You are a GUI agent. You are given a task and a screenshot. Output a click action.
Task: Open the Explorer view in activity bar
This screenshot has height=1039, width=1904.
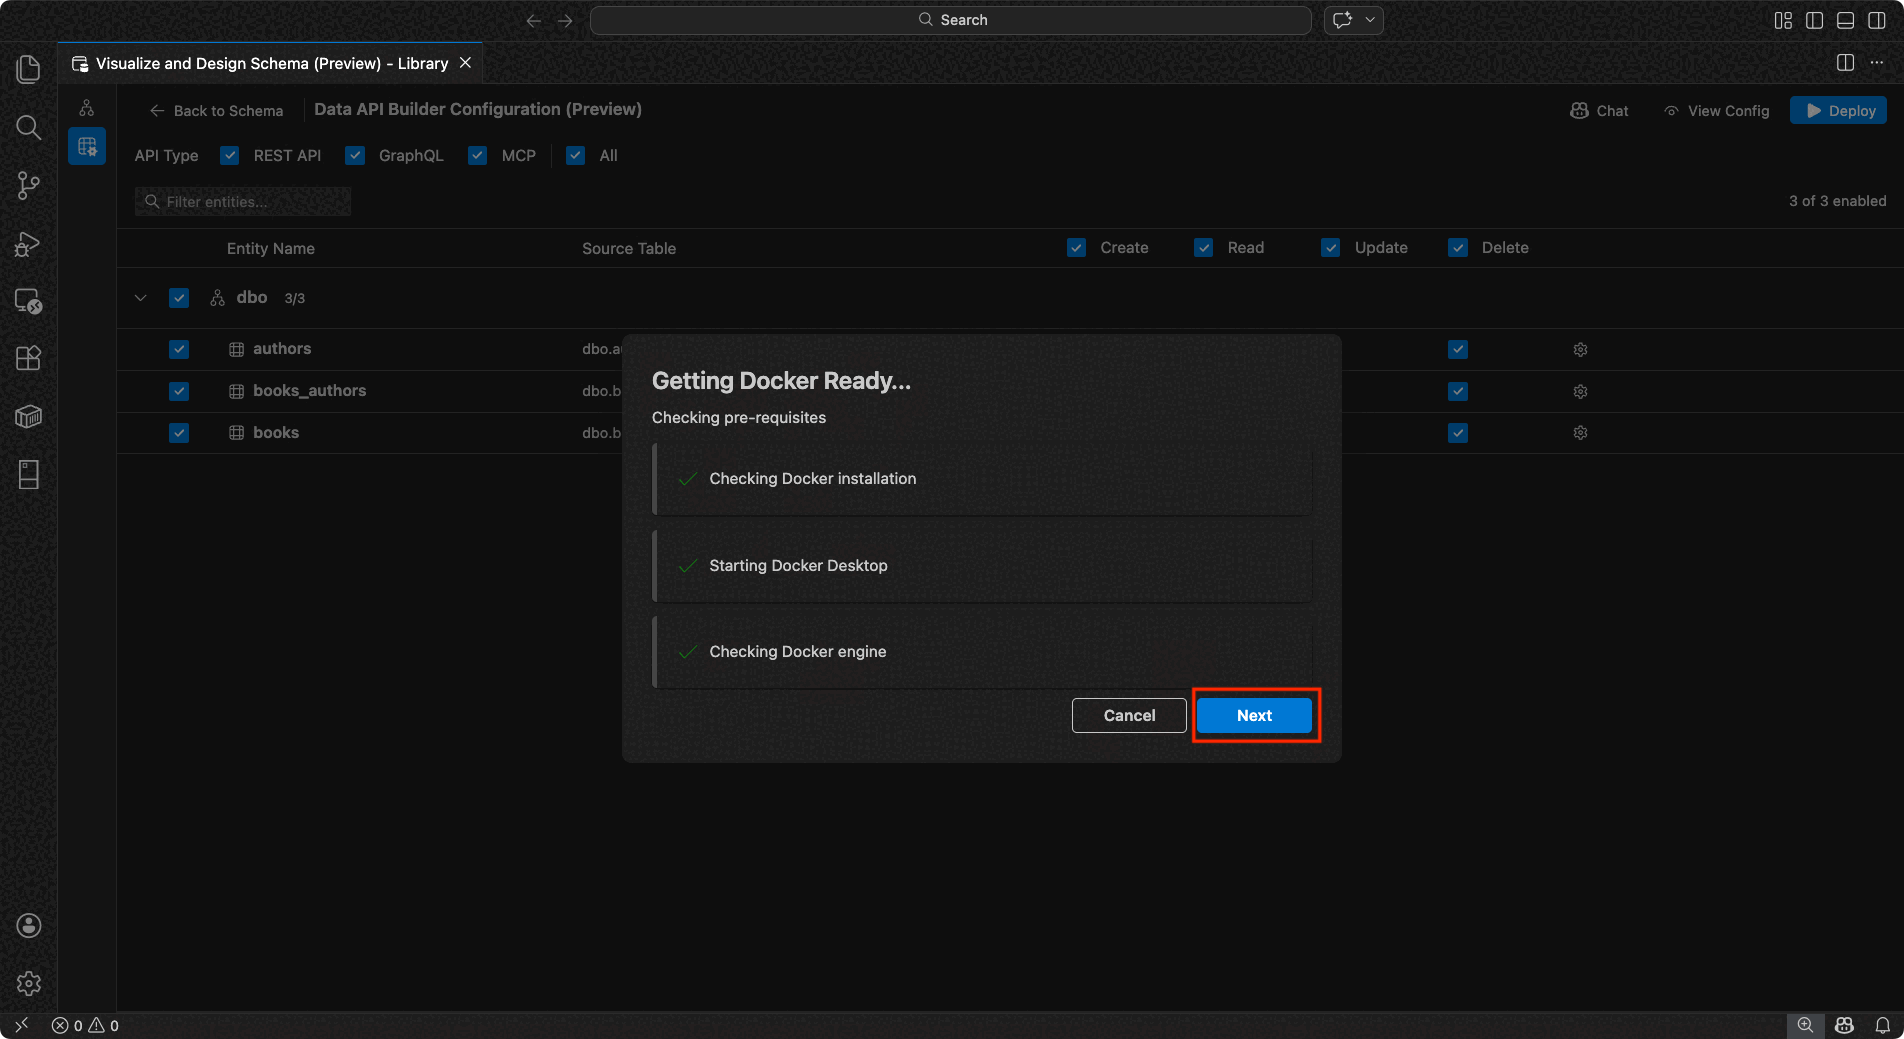28,69
